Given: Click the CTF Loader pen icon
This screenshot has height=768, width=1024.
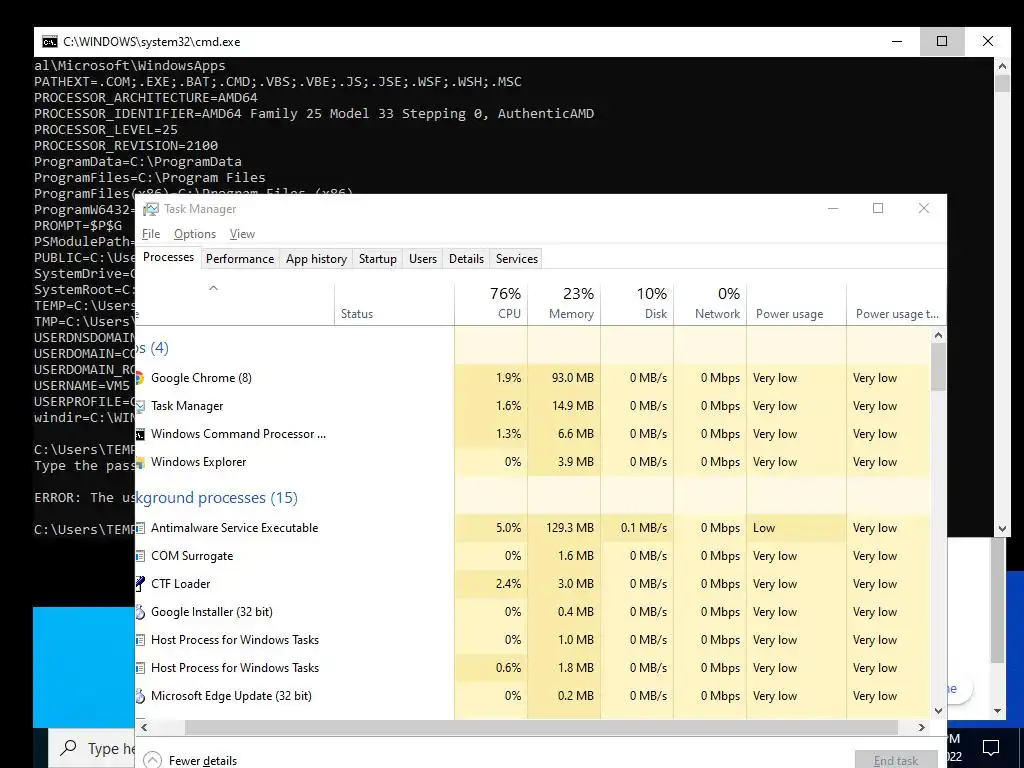Looking at the screenshot, I should (140, 584).
